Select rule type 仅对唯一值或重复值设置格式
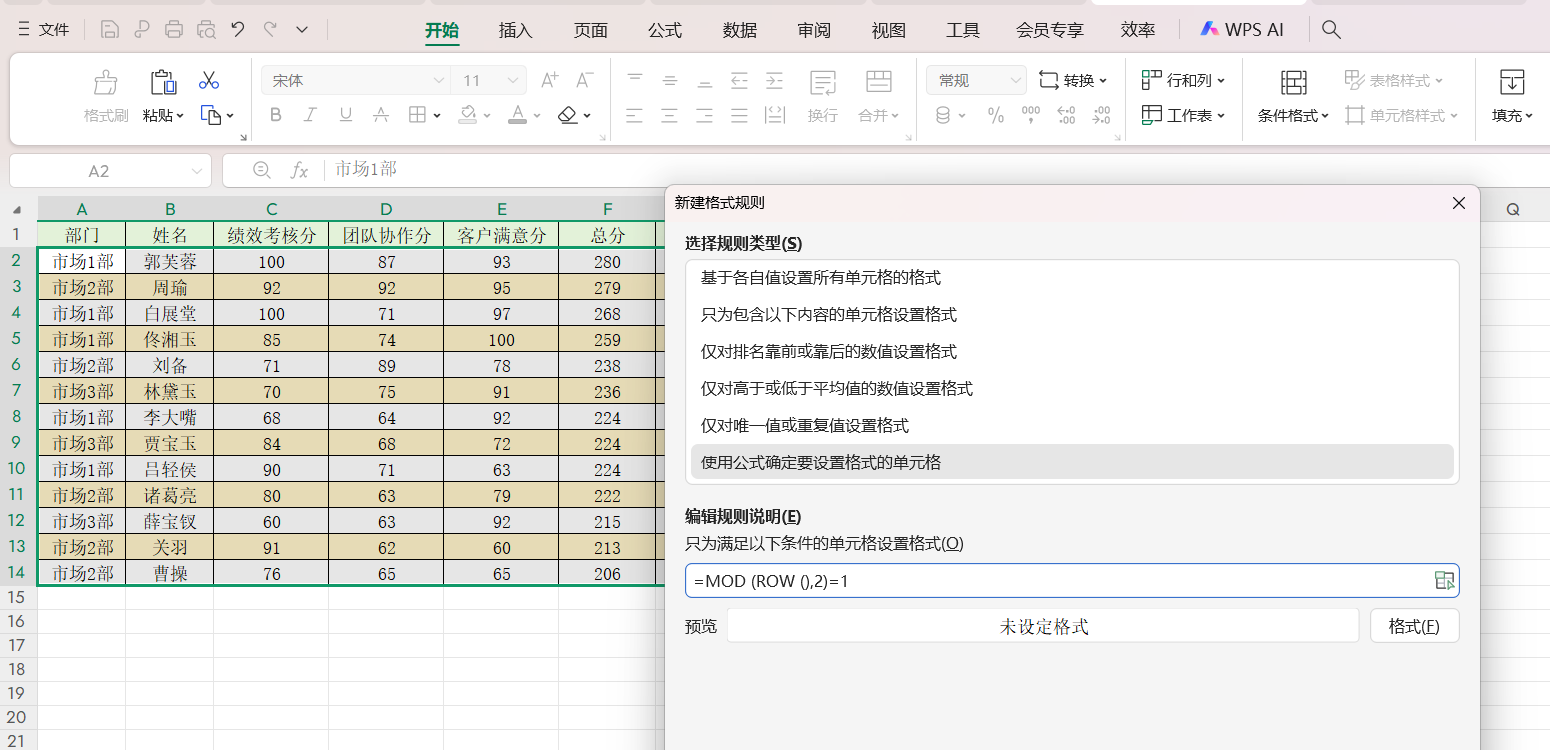This screenshot has height=750, width=1550. coord(805,426)
